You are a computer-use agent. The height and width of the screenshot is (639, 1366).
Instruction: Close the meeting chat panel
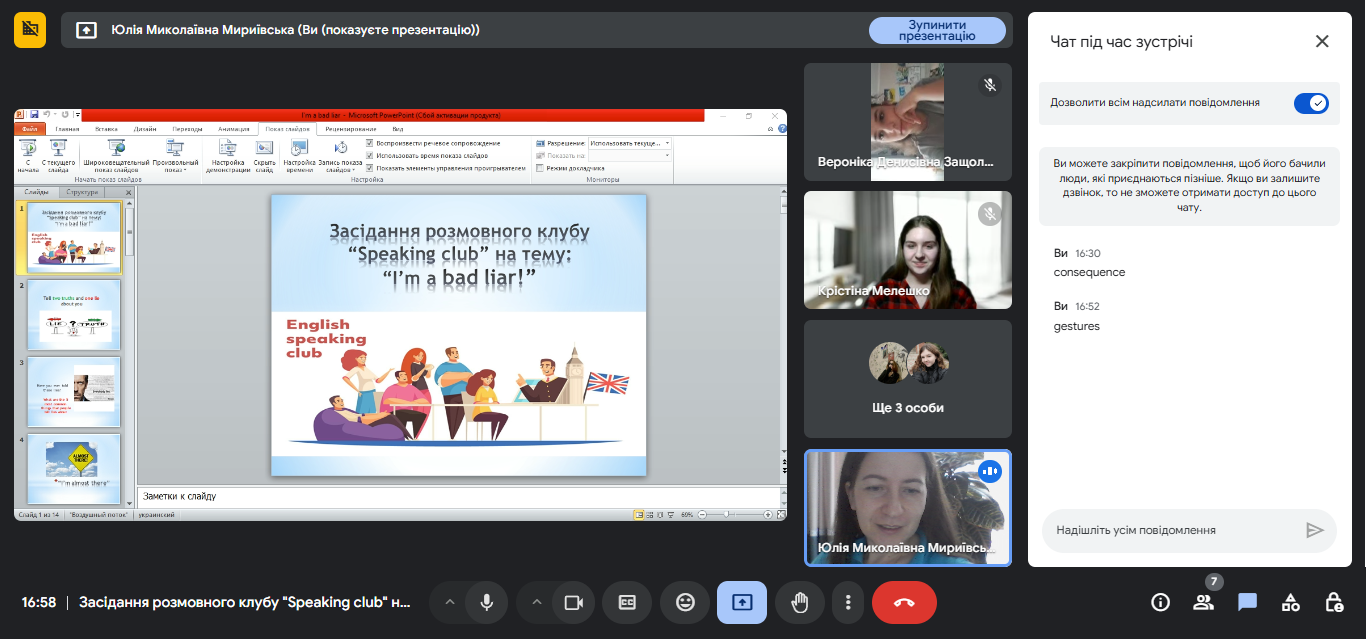(x=1322, y=41)
